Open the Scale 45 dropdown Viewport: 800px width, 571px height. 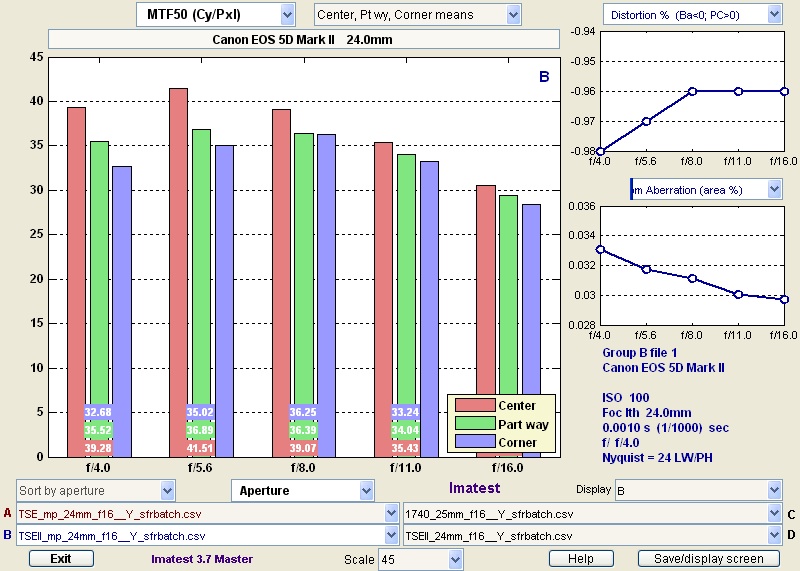pyautogui.click(x=420, y=559)
